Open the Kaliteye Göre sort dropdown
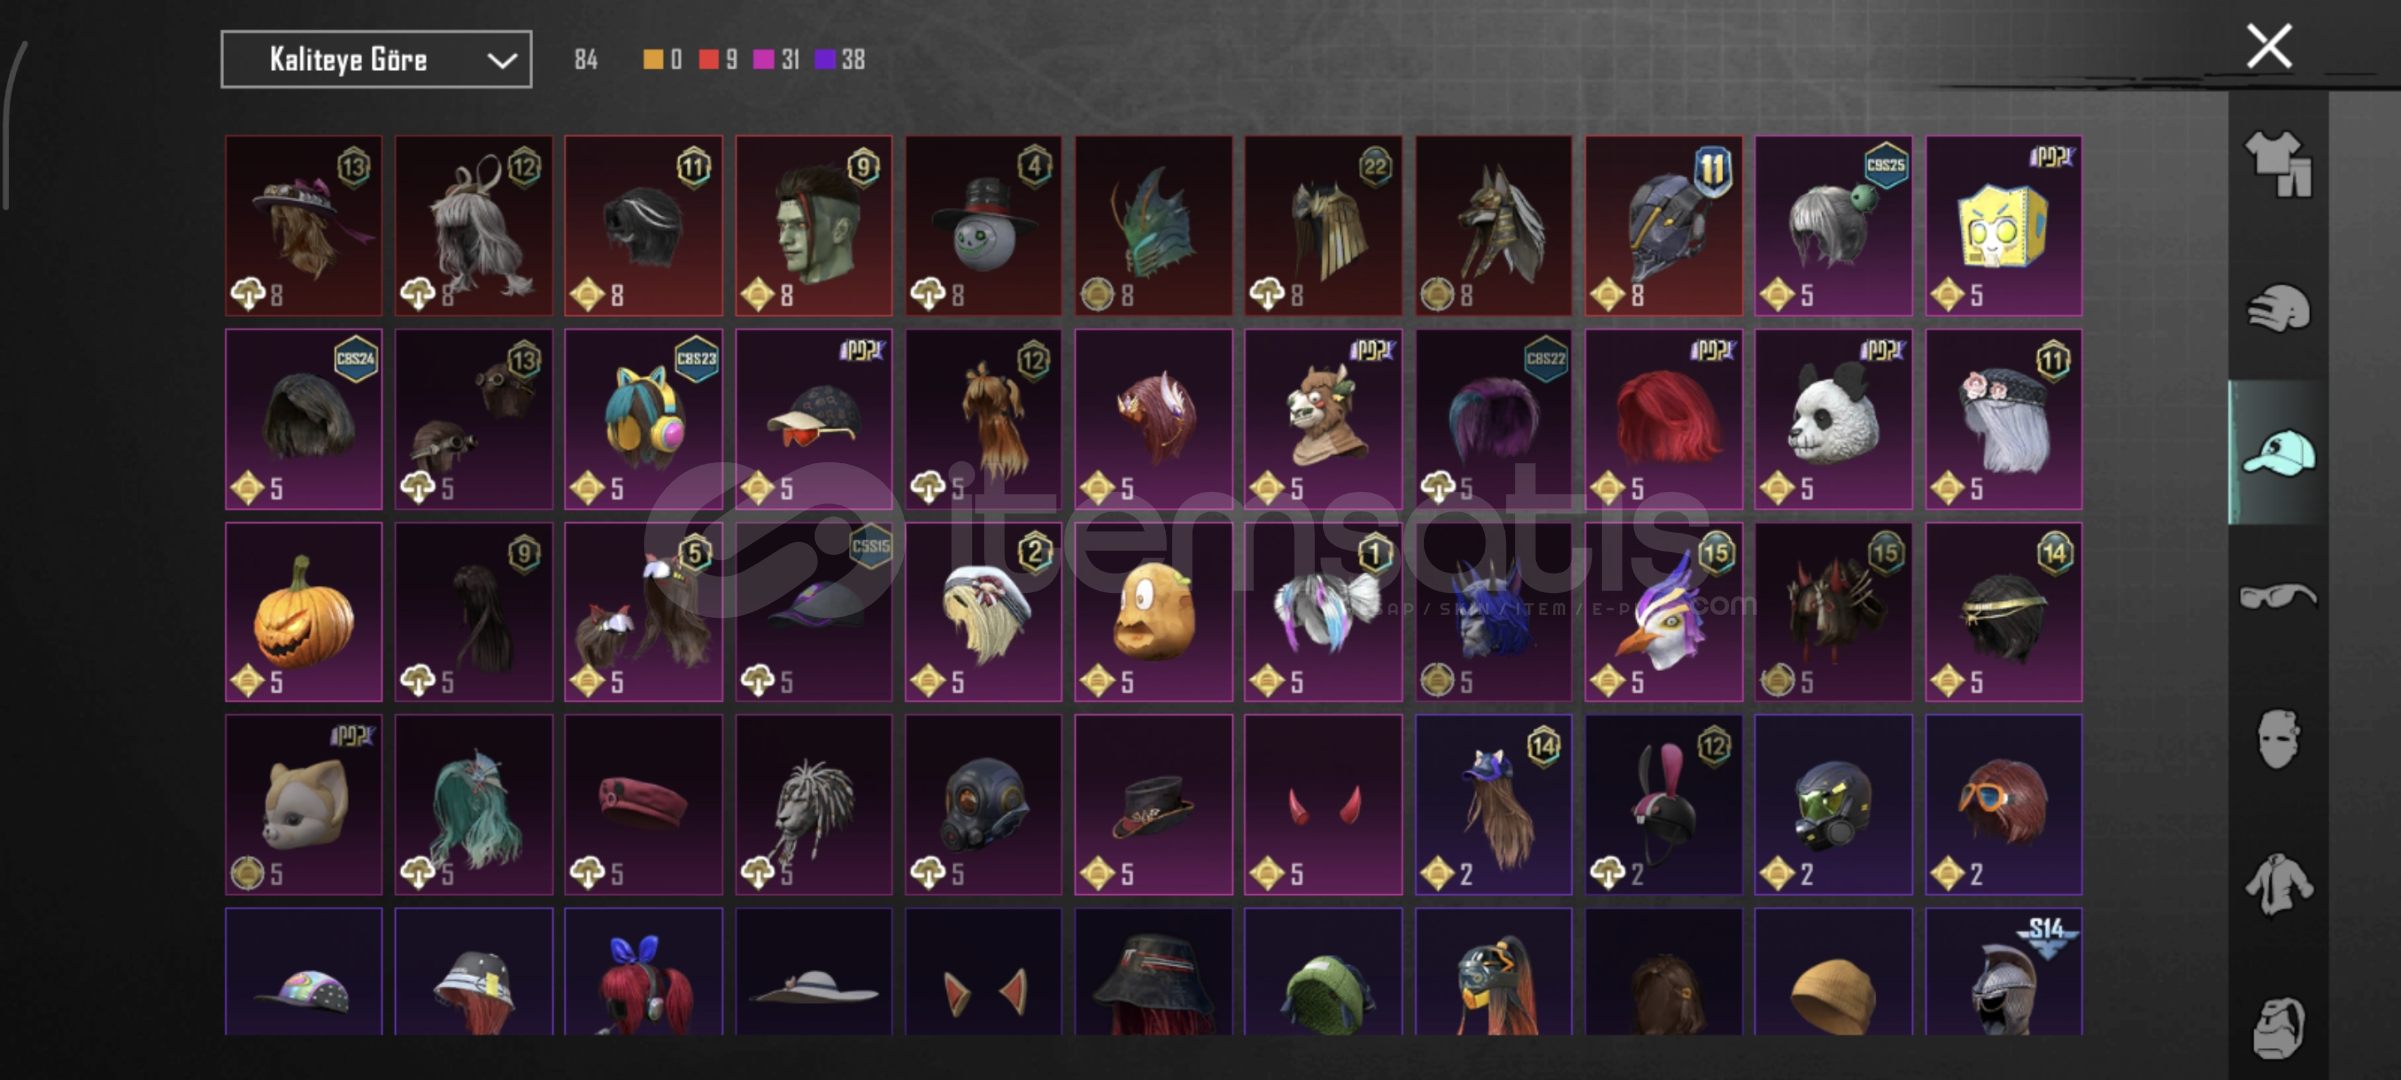This screenshot has width=2401, height=1080. click(x=376, y=60)
